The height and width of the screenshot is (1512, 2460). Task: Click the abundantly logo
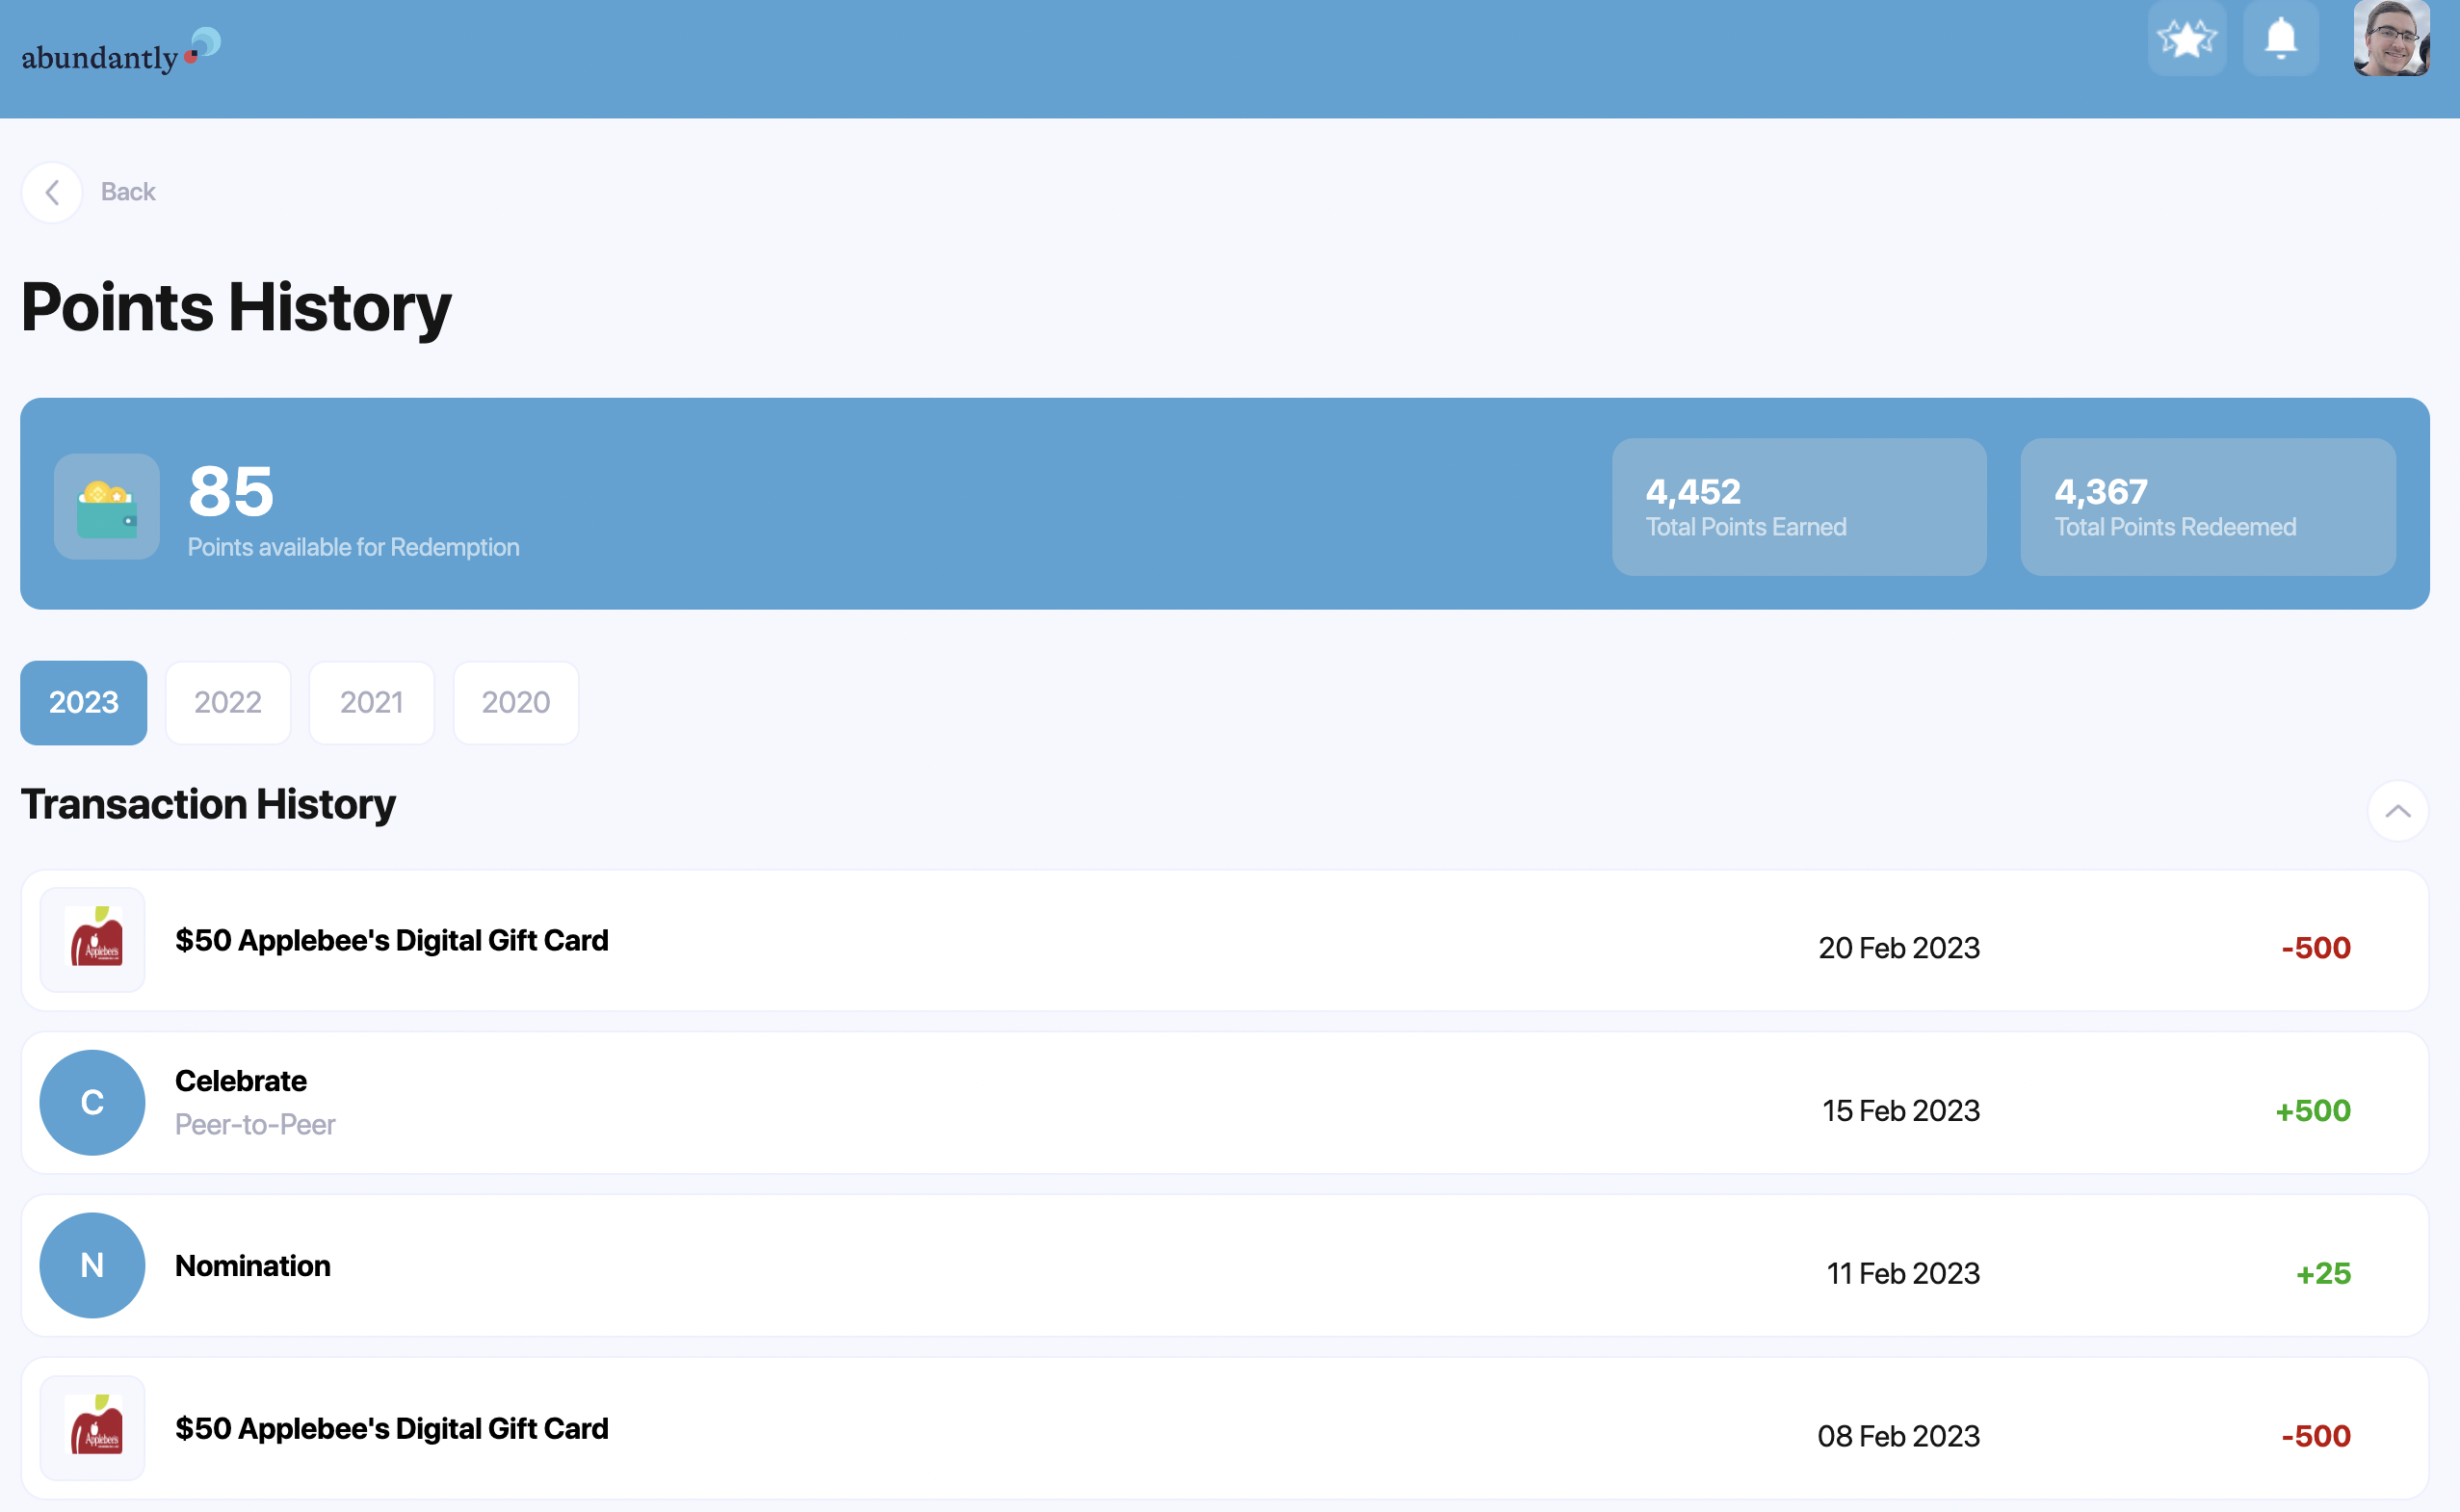(x=120, y=52)
